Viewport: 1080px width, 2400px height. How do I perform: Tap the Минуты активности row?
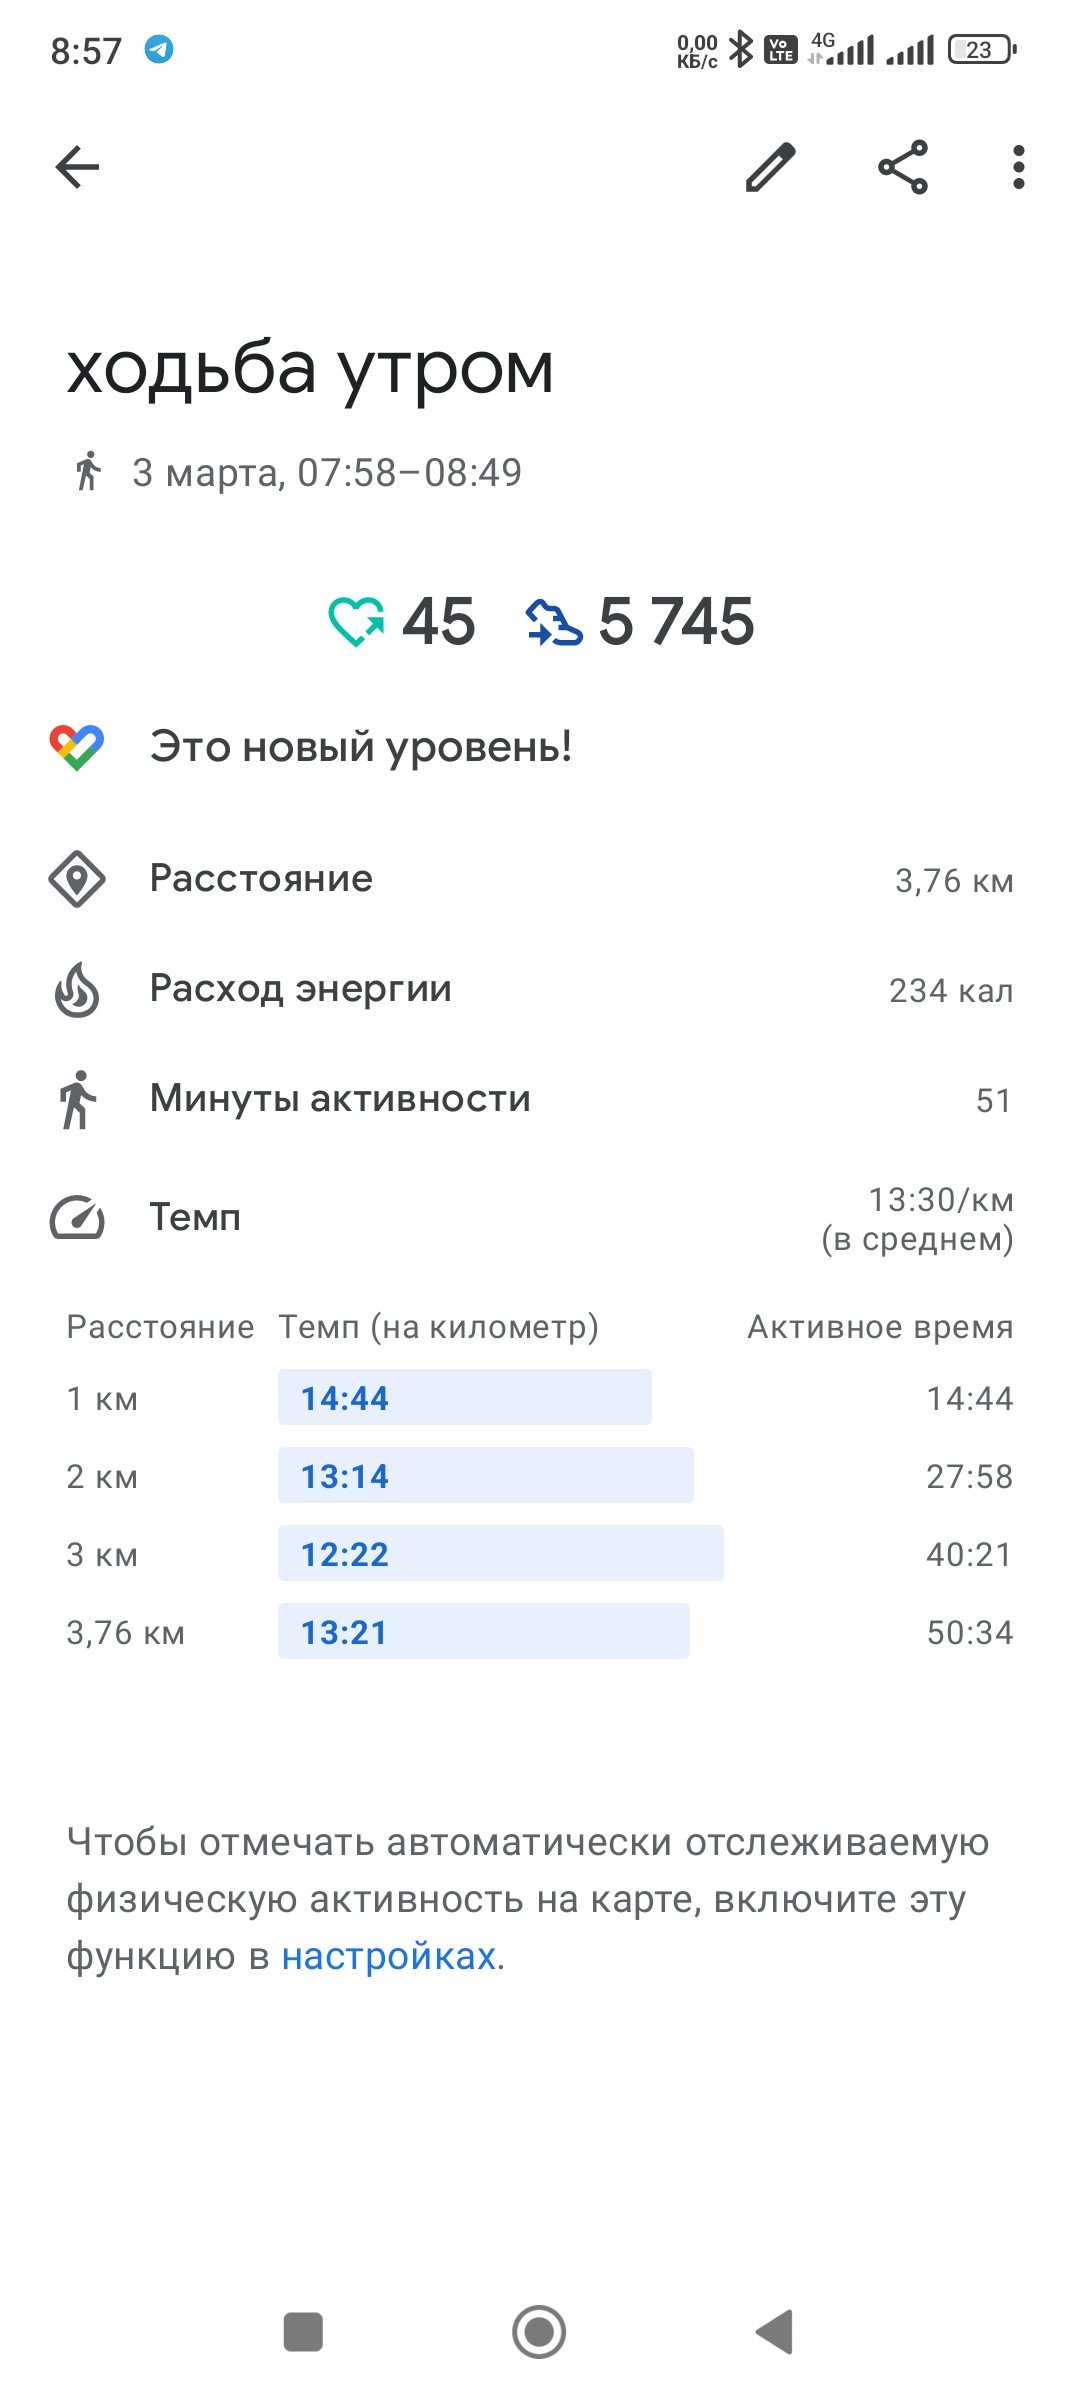tap(540, 1099)
